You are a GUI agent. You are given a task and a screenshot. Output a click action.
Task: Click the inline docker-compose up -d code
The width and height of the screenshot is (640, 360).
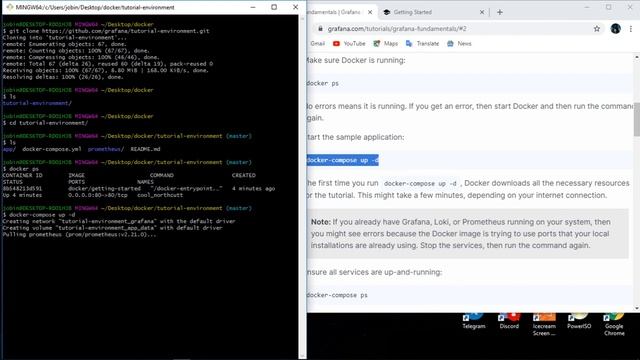[420, 184]
